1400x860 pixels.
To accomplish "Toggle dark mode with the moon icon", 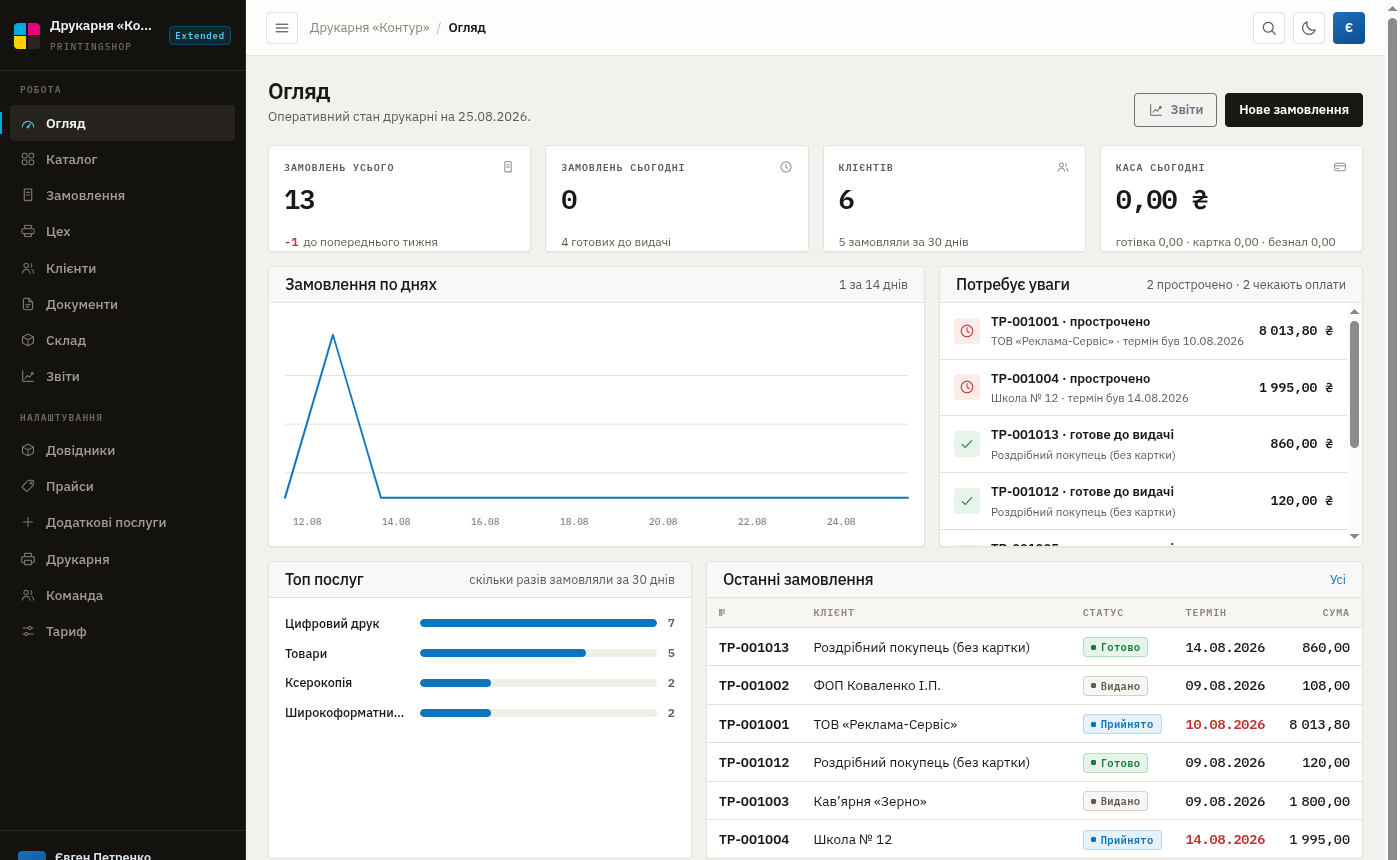I will [1309, 28].
